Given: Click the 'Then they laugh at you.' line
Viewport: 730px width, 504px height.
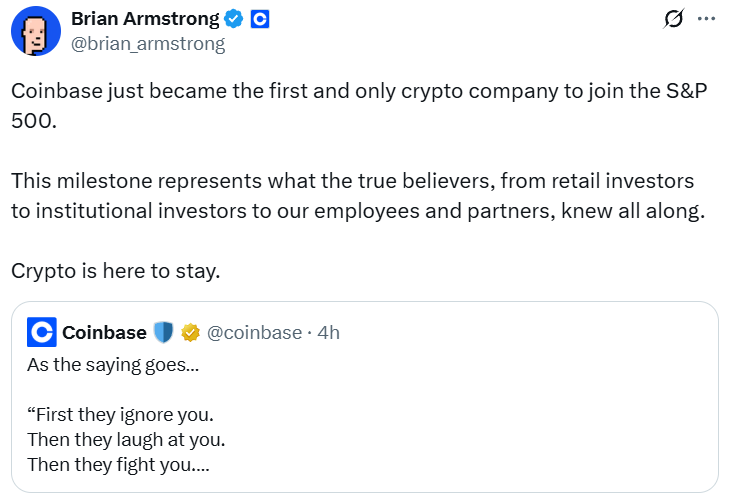Looking at the screenshot, I should pyautogui.click(x=127, y=439).
